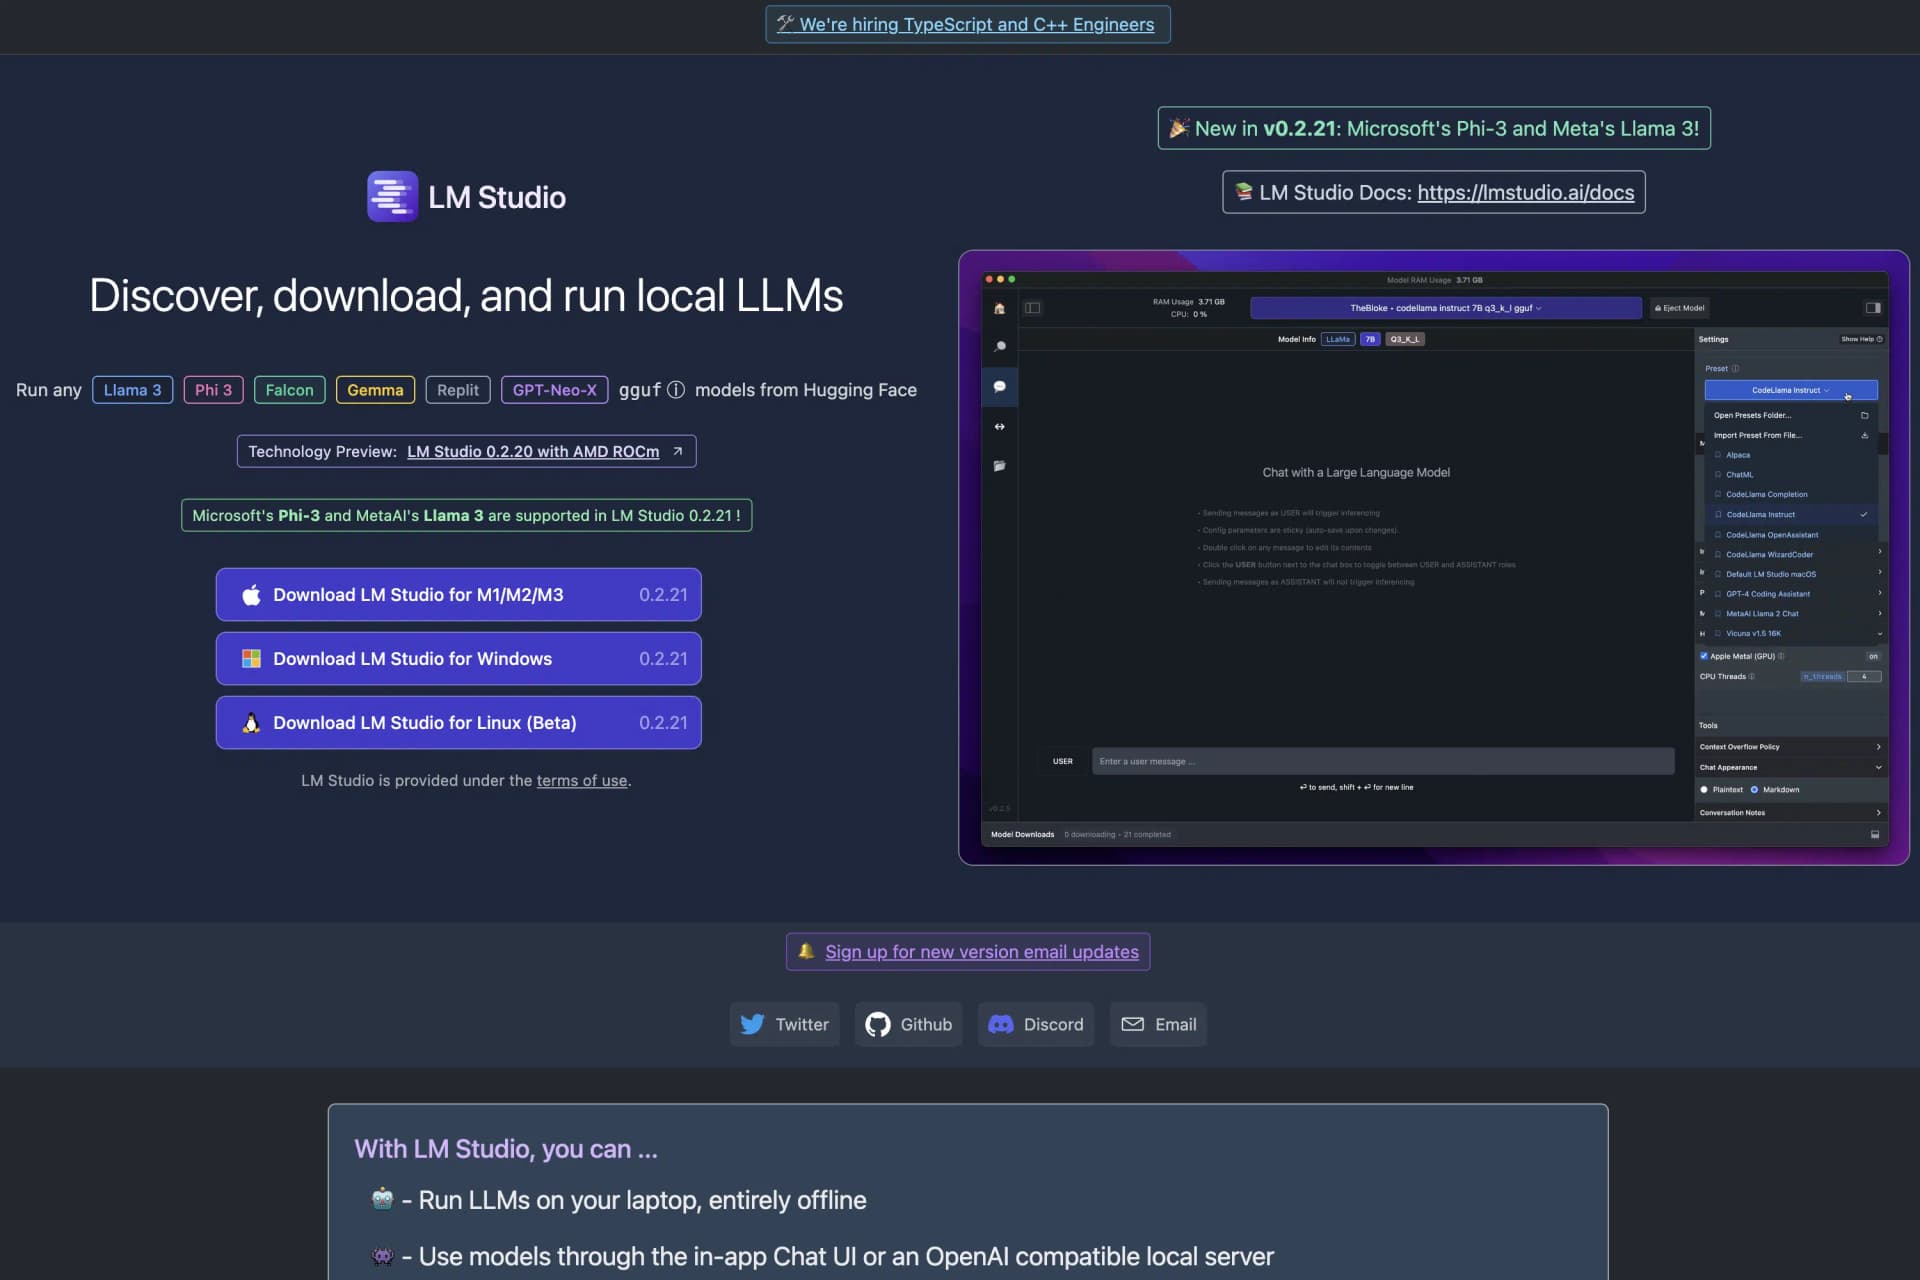This screenshot has height=1280, width=1920.
Task: Open the My Models folder icon in the sidebar
Action: click(999, 465)
